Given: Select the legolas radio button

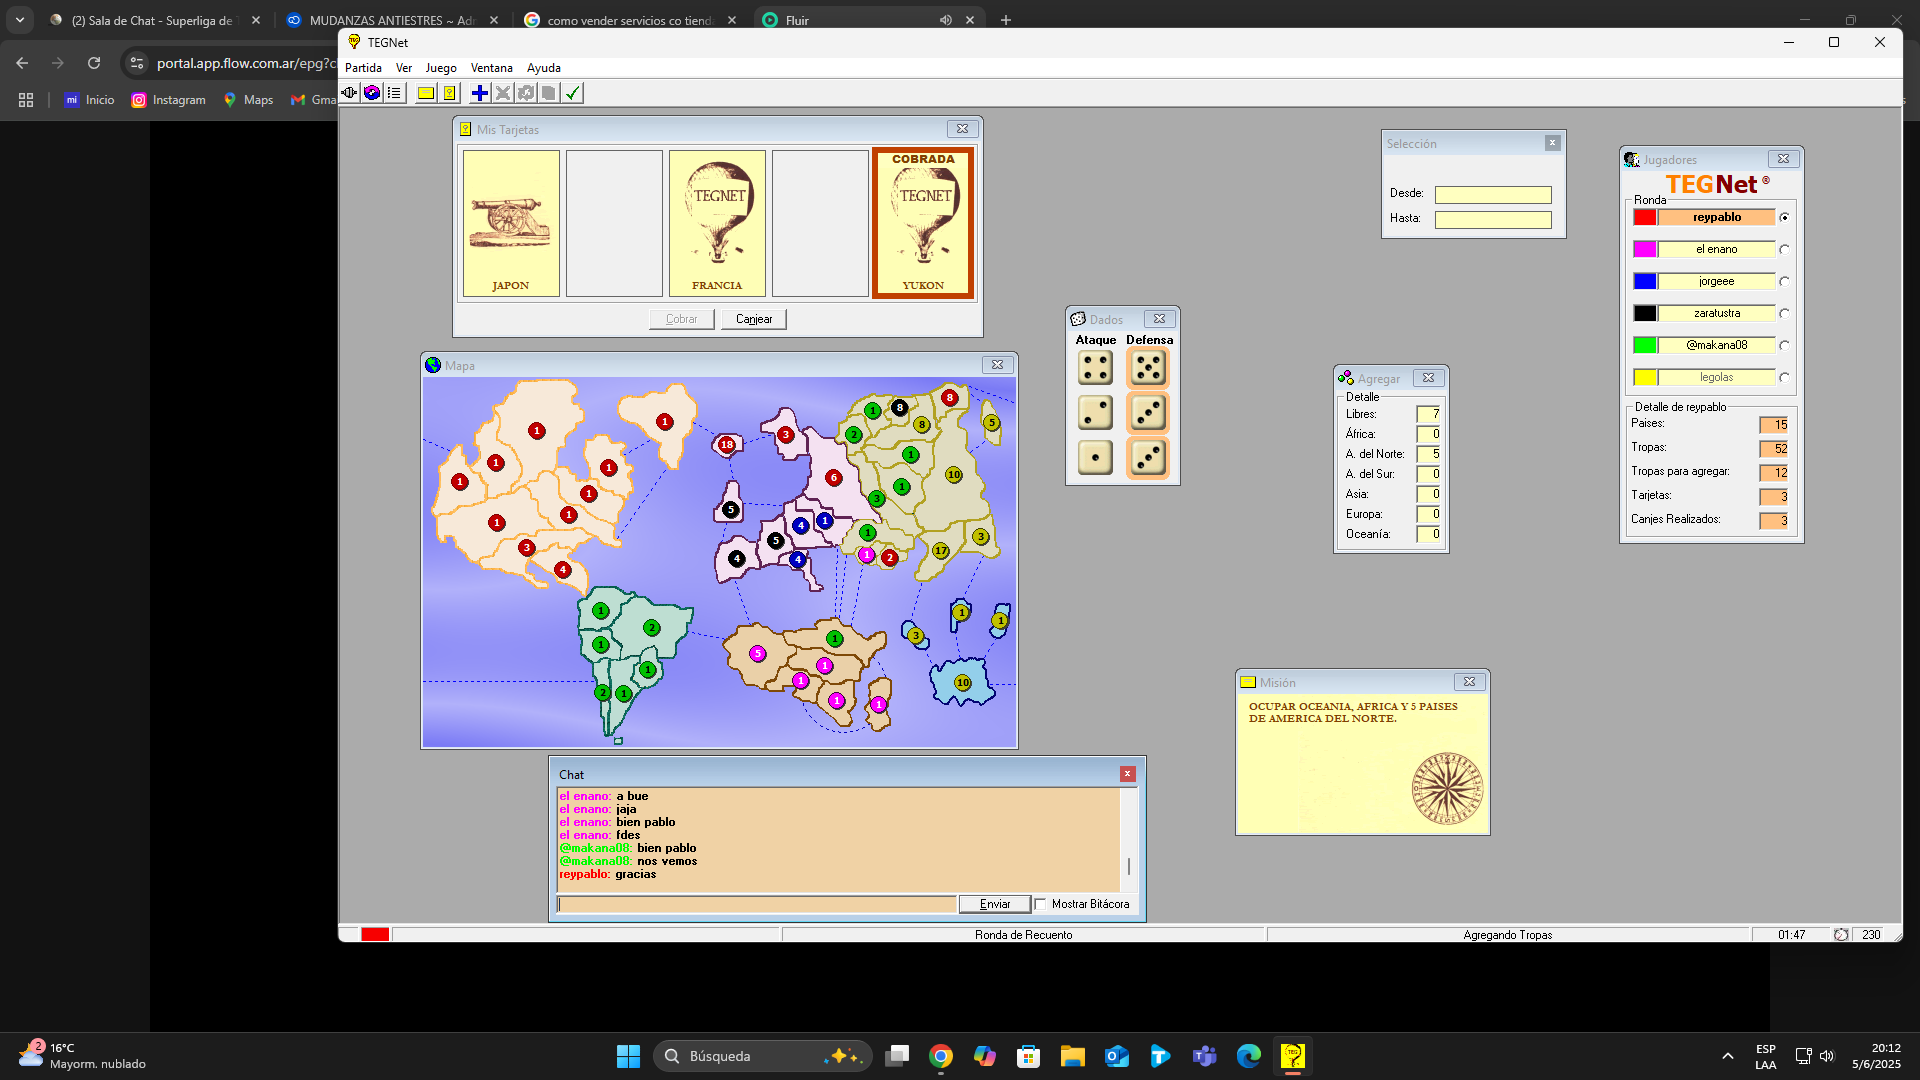Looking at the screenshot, I should pyautogui.click(x=1784, y=377).
